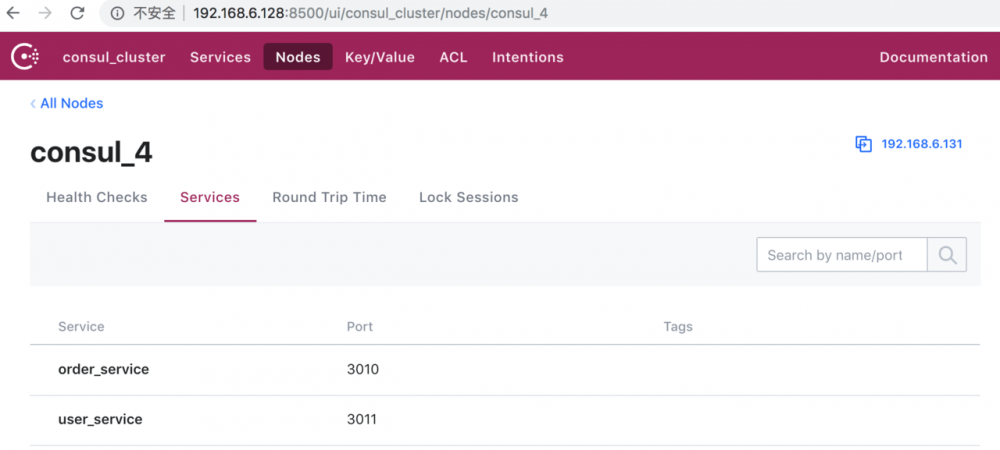1000x450 pixels.
Task: Switch to the Health Checks tab
Action: 97,198
